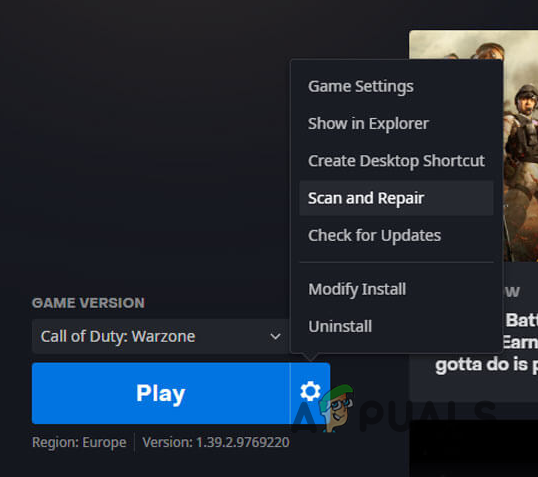Image resolution: width=538 pixels, height=477 pixels.
Task: Open the gear options icon beside Play
Action: click(310, 392)
